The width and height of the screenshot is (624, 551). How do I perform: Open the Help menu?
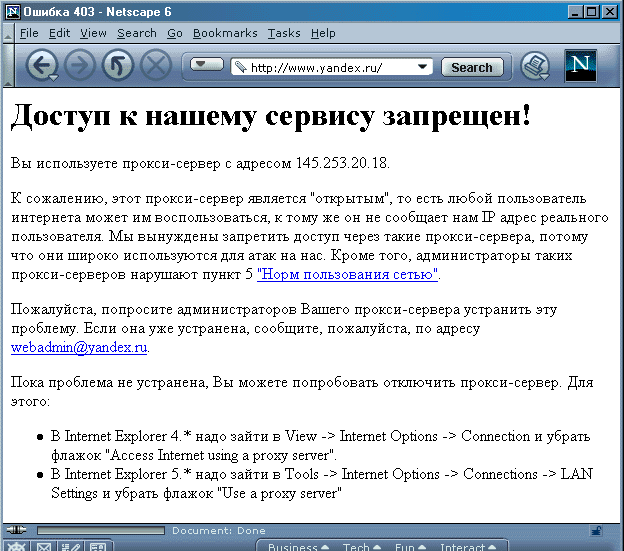tap(323, 33)
